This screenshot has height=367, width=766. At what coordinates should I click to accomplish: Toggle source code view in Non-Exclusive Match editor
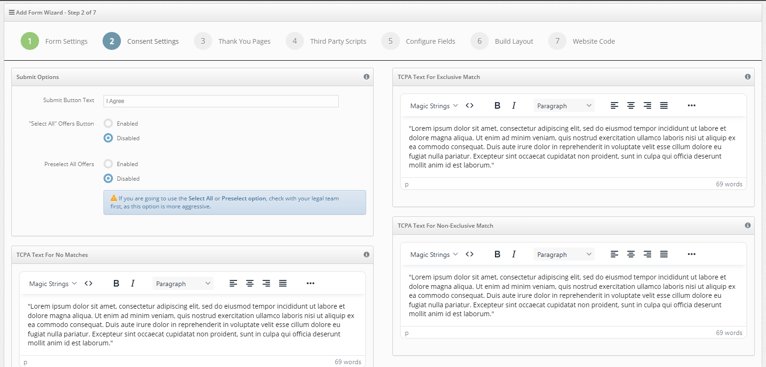pyautogui.click(x=469, y=254)
